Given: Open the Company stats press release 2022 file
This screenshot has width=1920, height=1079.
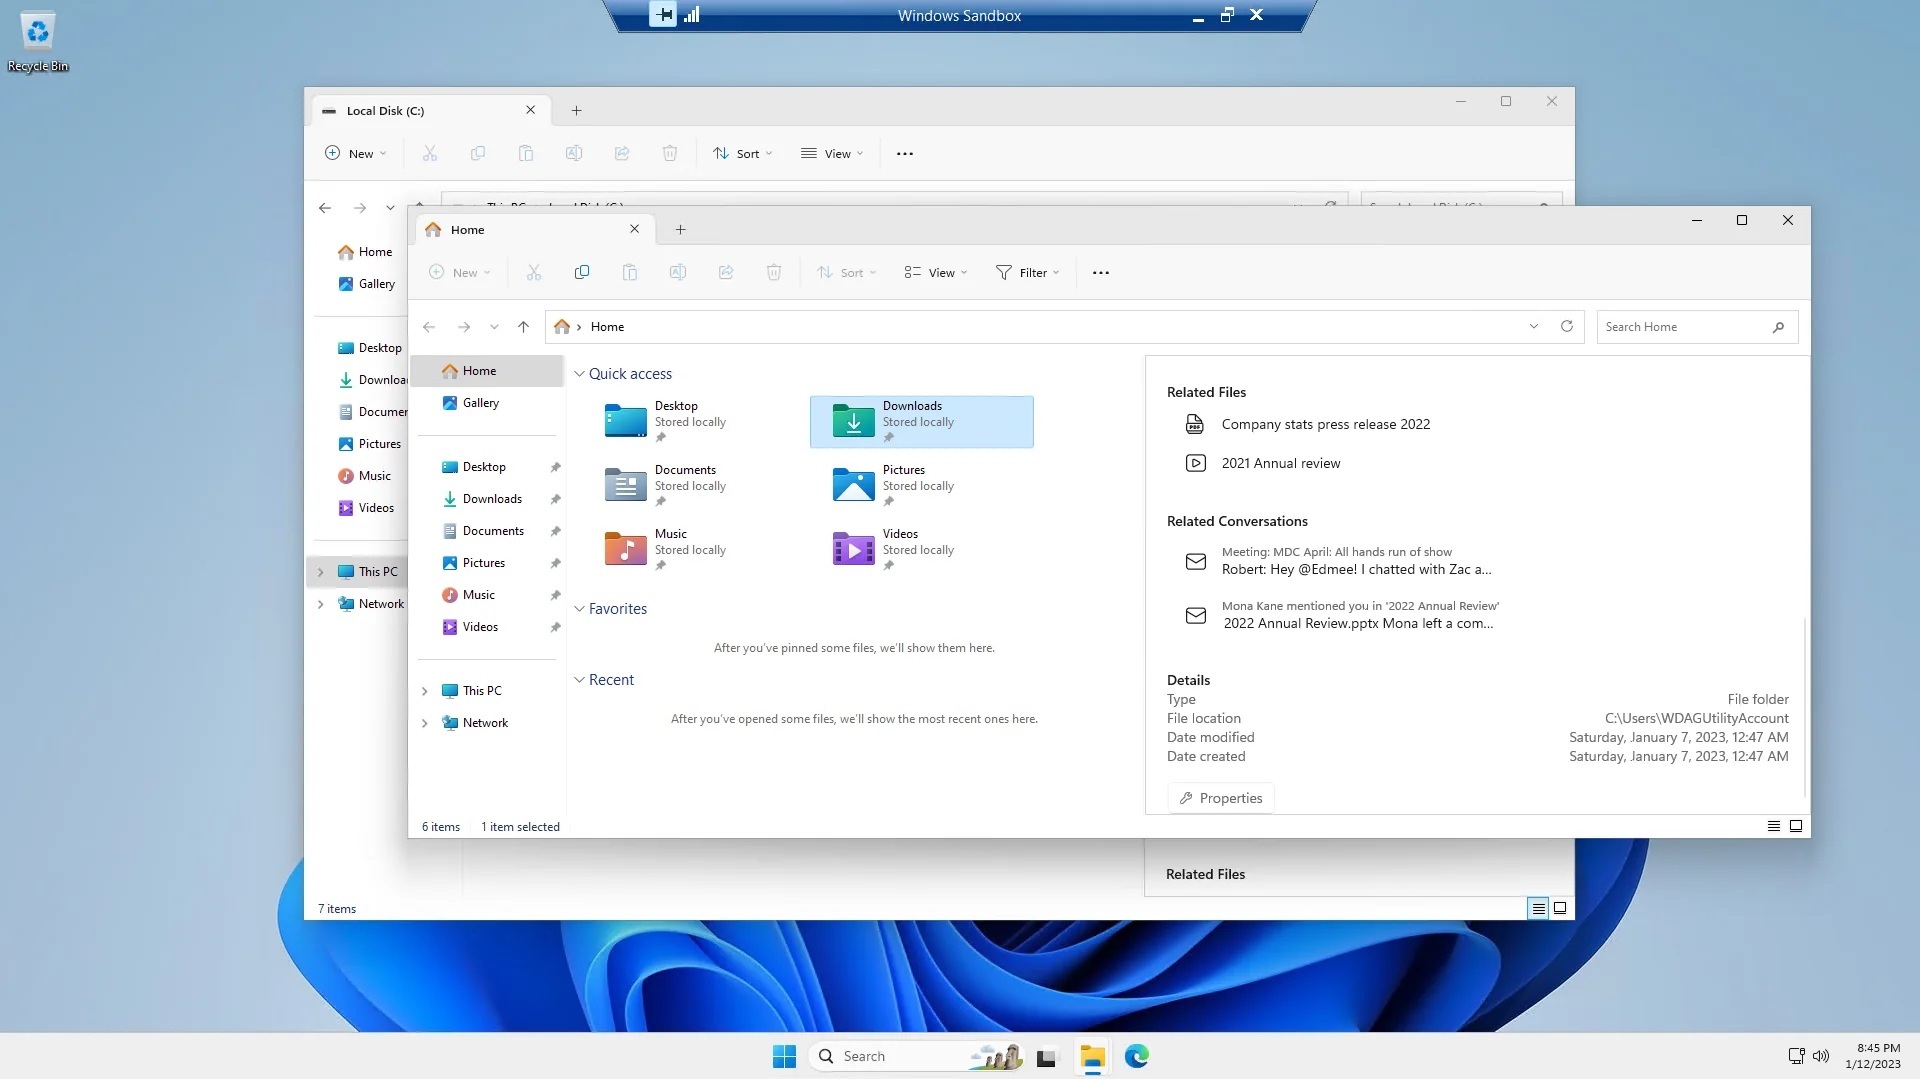Looking at the screenshot, I should (1325, 423).
